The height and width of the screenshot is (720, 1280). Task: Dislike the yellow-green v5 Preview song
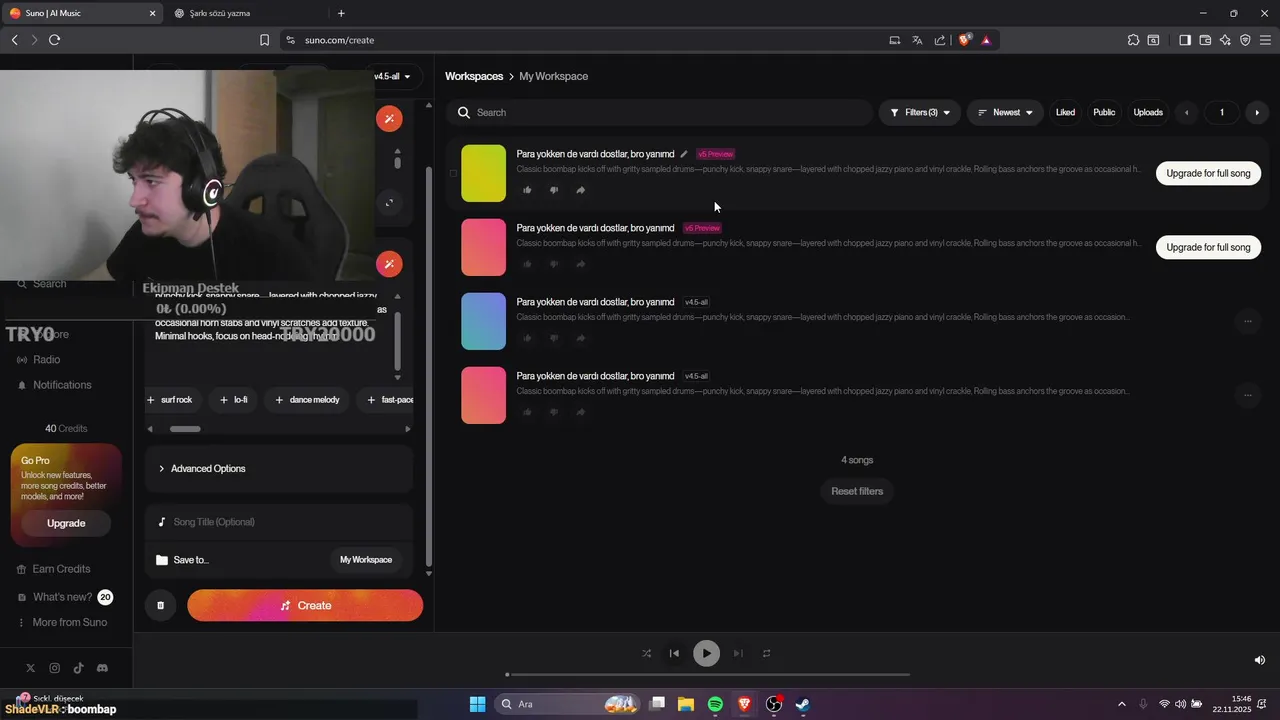(x=554, y=190)
